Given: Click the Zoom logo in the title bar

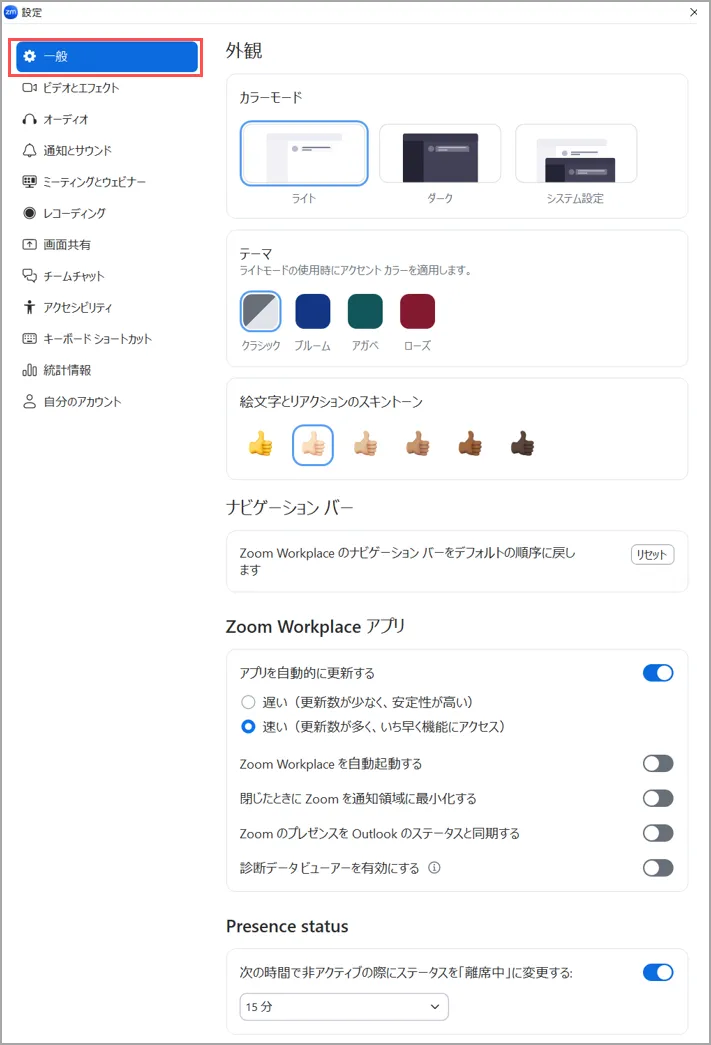Looking at the screenshot, I should coord(11,12).
